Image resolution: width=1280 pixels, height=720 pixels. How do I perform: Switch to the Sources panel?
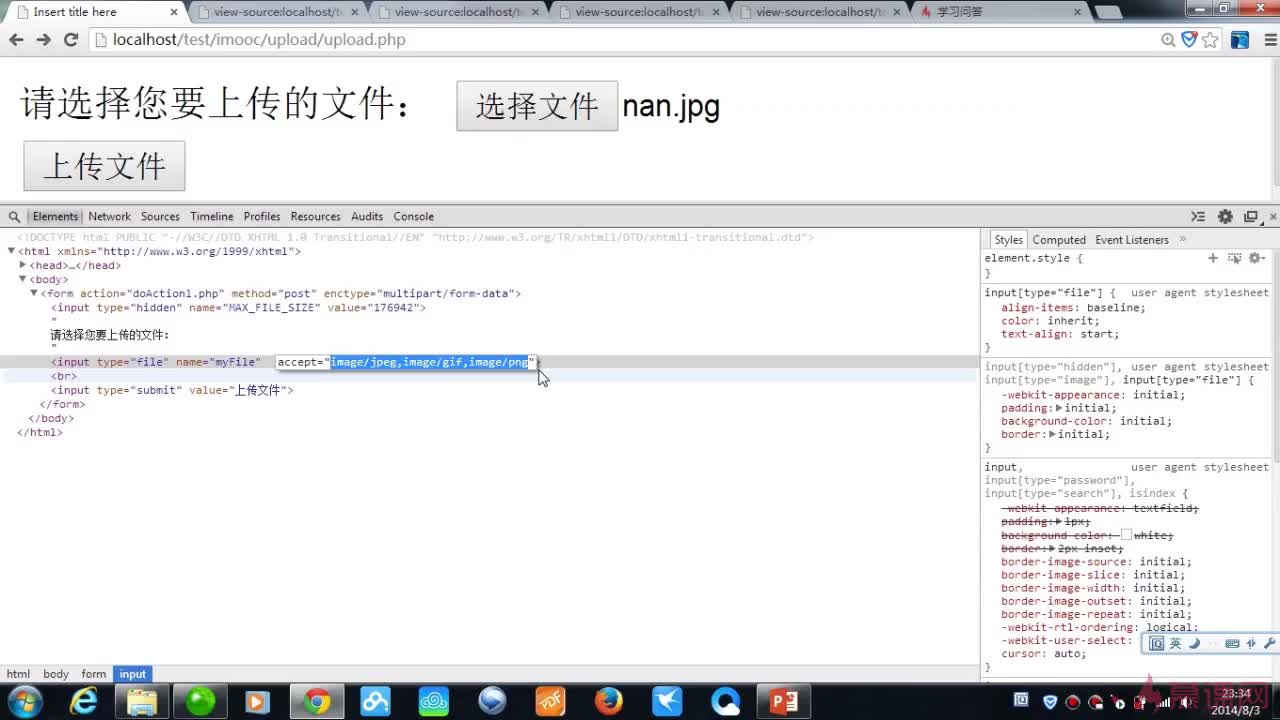pyautogui.click(x=160, y=217)
